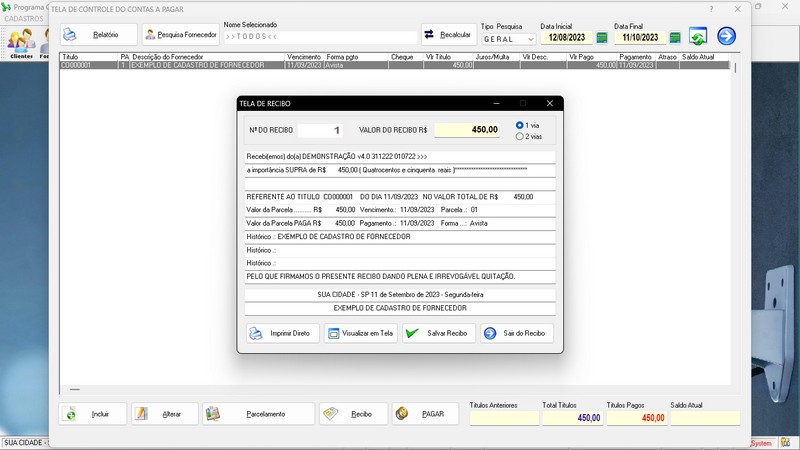This screenshot has width=800, height=450.
Task: Click the Recalcular arrows icon
Action: tap(429, 34)
